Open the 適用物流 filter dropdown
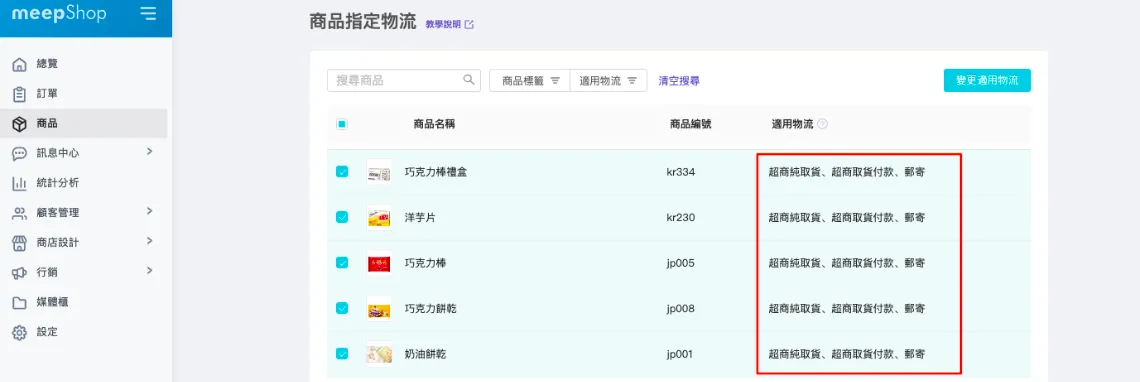The image size is (1140, 382). pos(609,81)
